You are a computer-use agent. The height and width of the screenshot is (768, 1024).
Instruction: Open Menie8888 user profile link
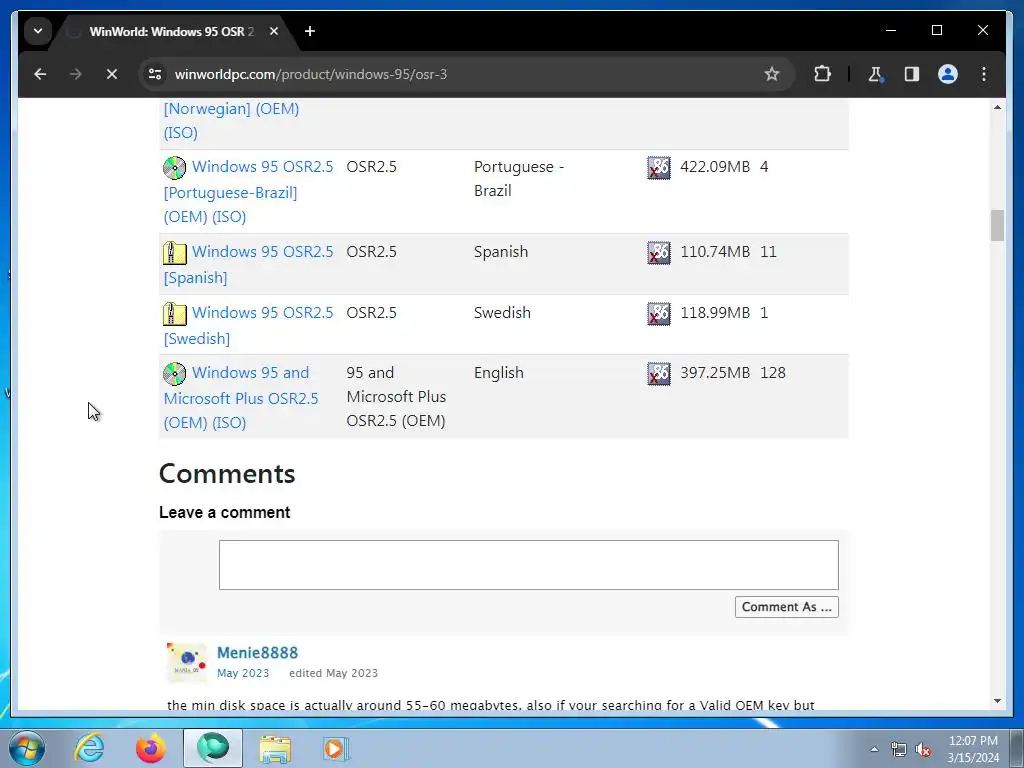257,652
